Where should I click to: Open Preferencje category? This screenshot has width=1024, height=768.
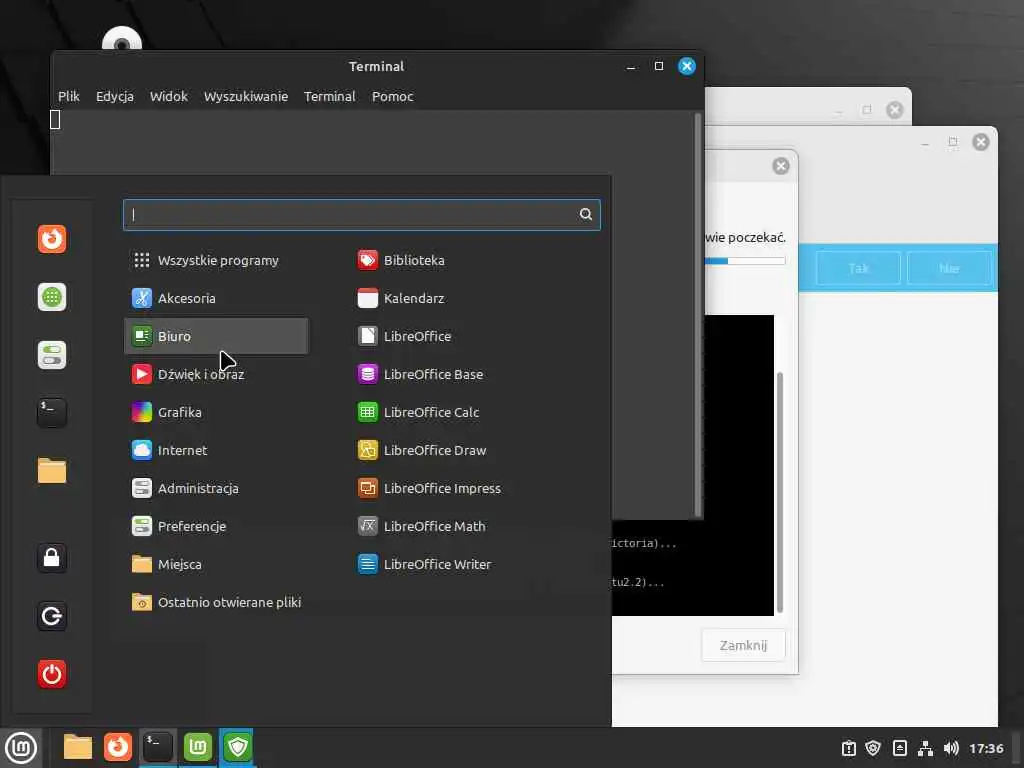pos(216,526)
